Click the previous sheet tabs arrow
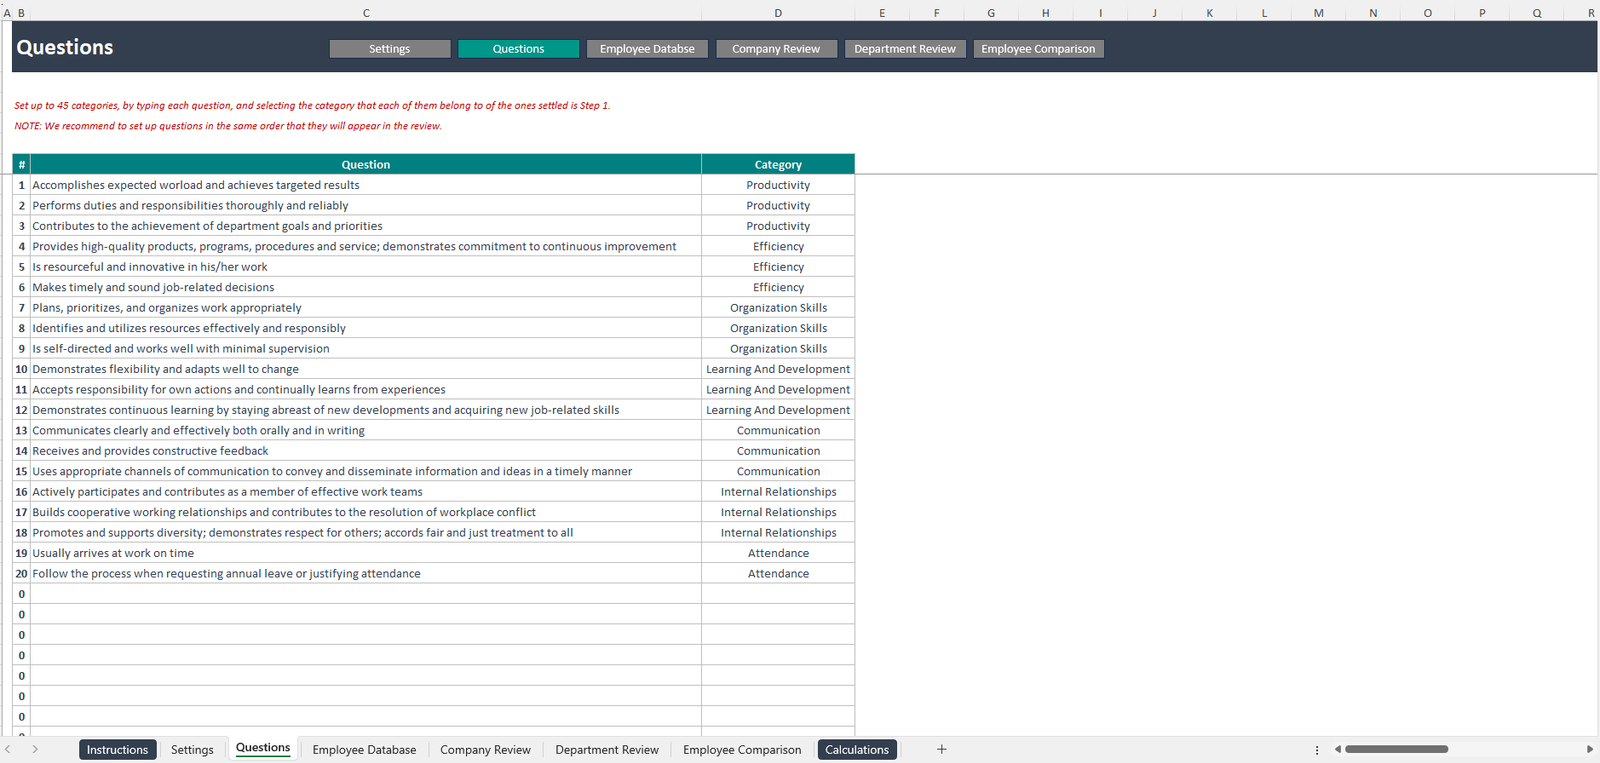This screenshot has height=763, width=1600. [x=8, y=749]
